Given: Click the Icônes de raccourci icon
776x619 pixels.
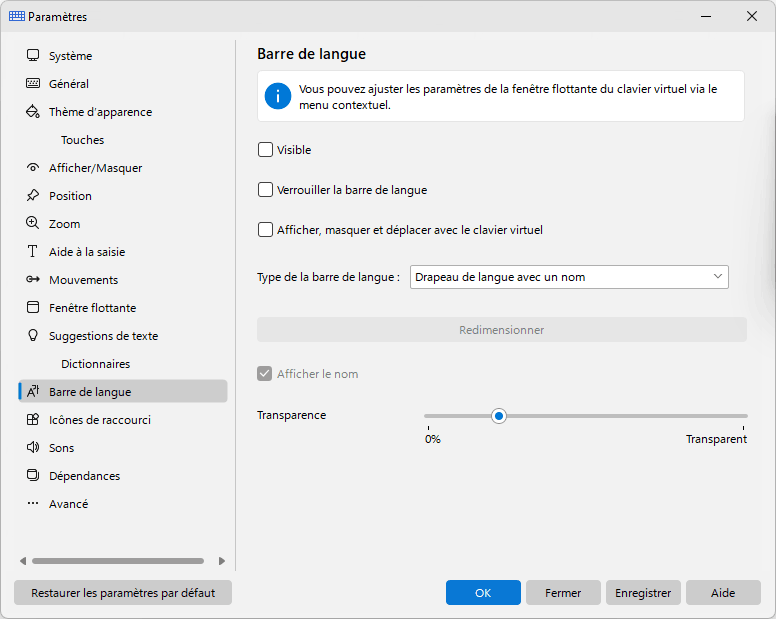Looking at the screenshot, I should tap(33, 420).
